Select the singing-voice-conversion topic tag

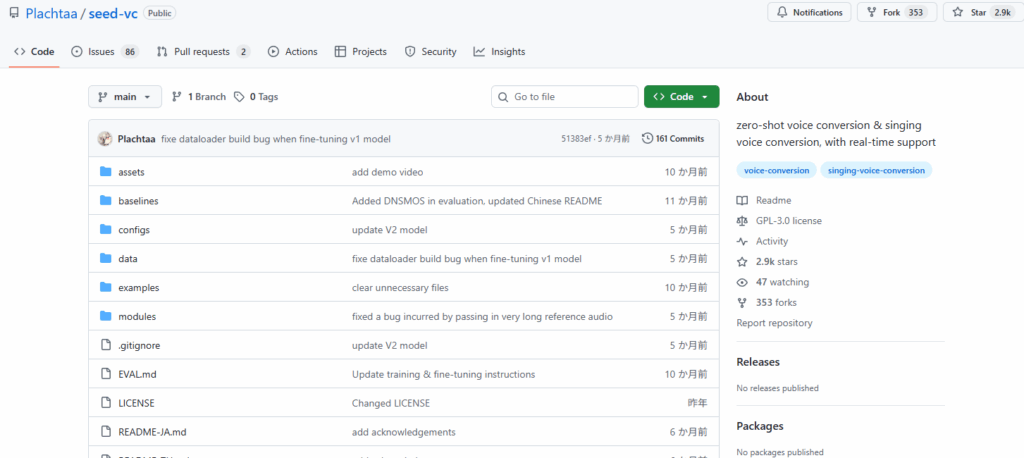(x=876, y=171)
